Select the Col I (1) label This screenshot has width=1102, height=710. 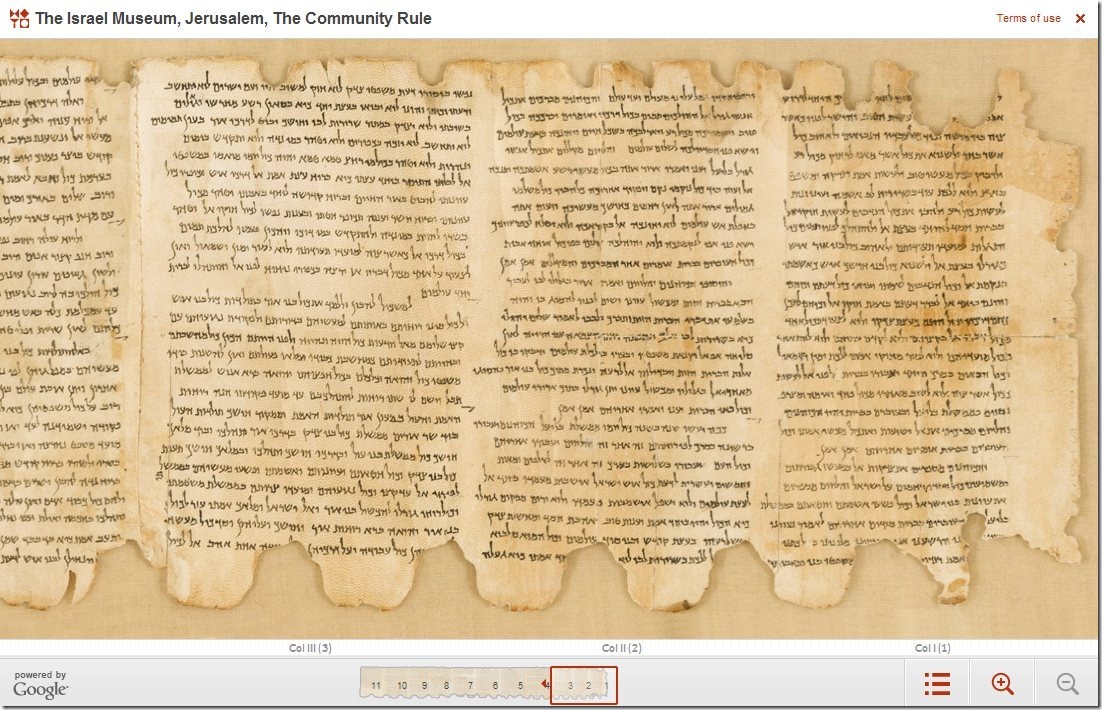pos(933,648)
